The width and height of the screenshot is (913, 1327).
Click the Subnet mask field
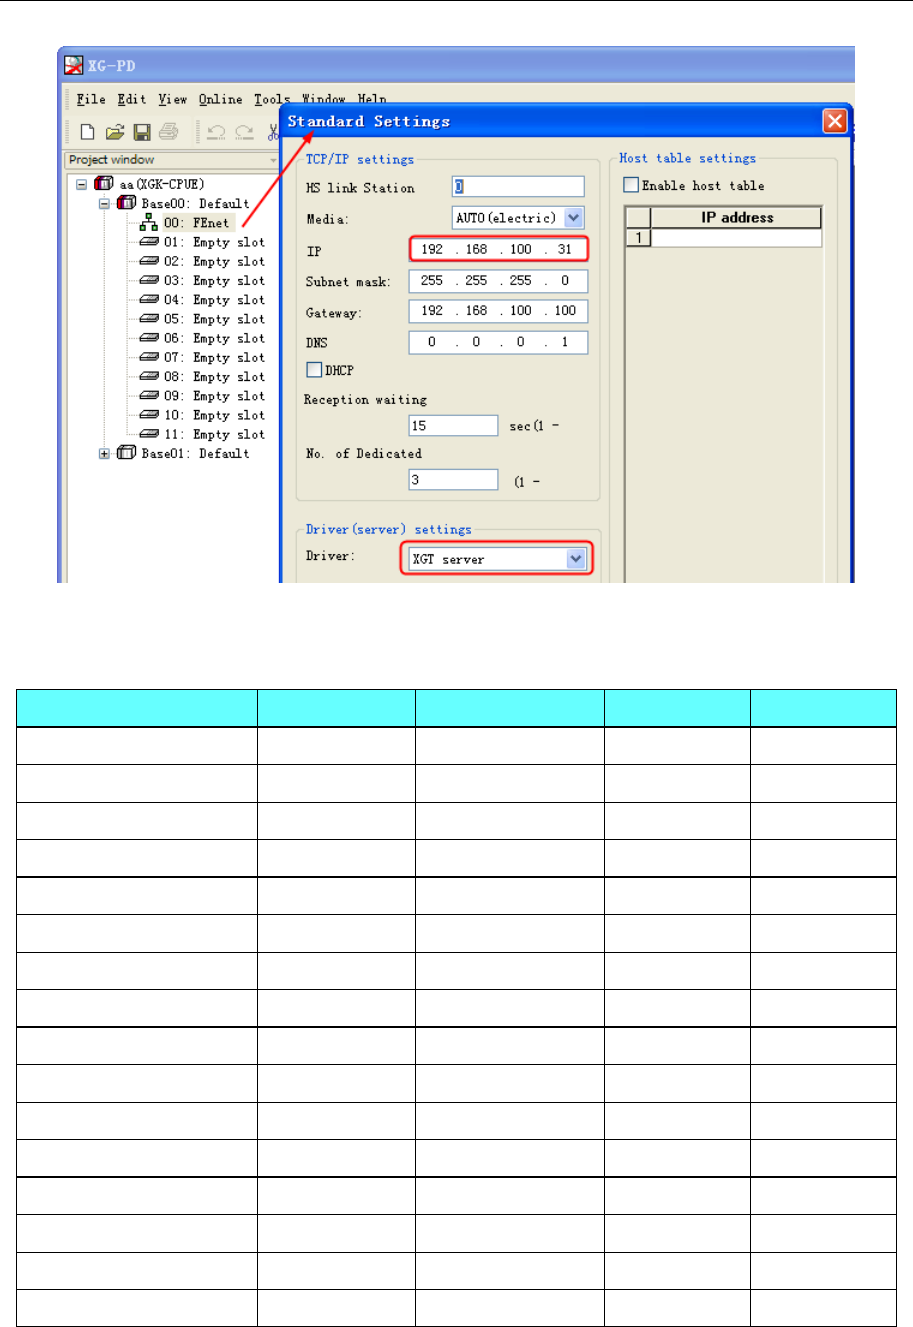click(x=498, y=281)
